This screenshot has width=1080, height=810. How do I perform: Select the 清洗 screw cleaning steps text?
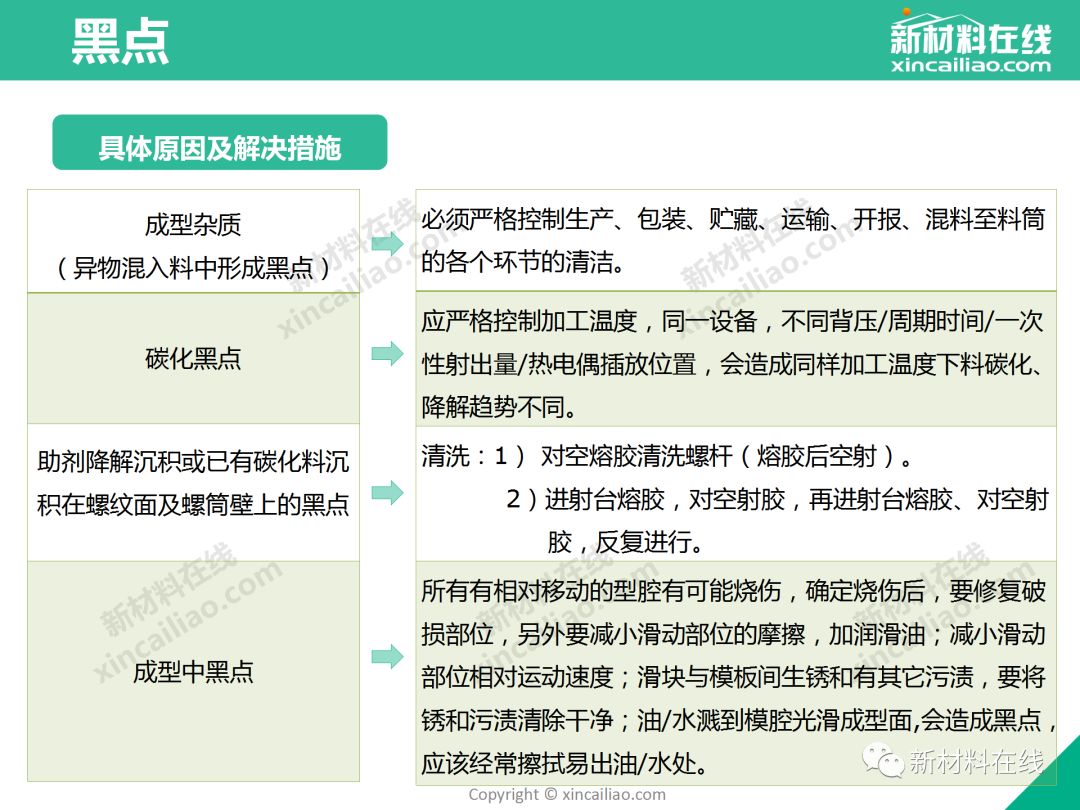click(733, 499)
